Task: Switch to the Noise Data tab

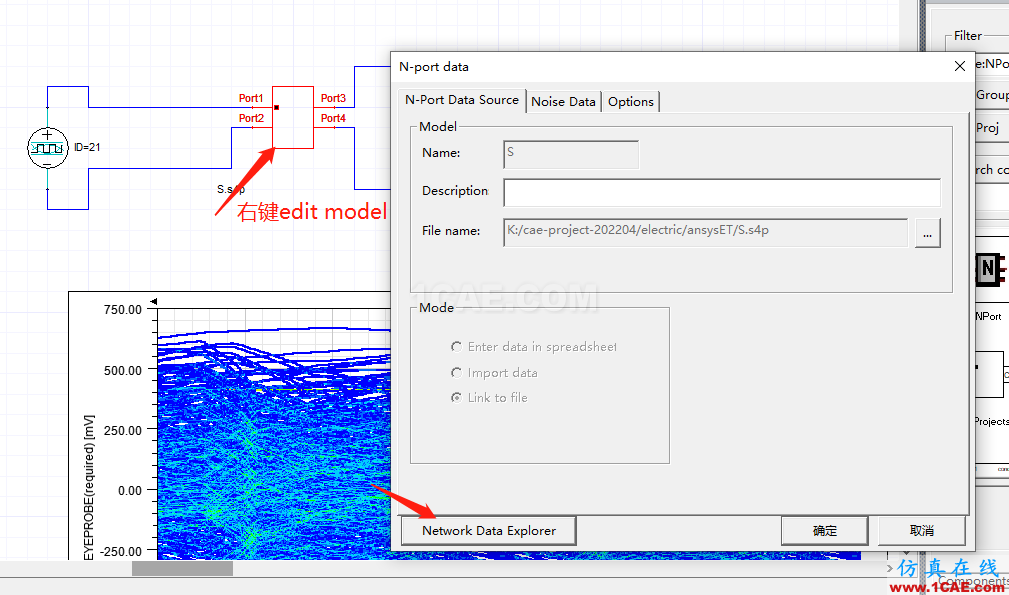Action: [x=563, y=102]
